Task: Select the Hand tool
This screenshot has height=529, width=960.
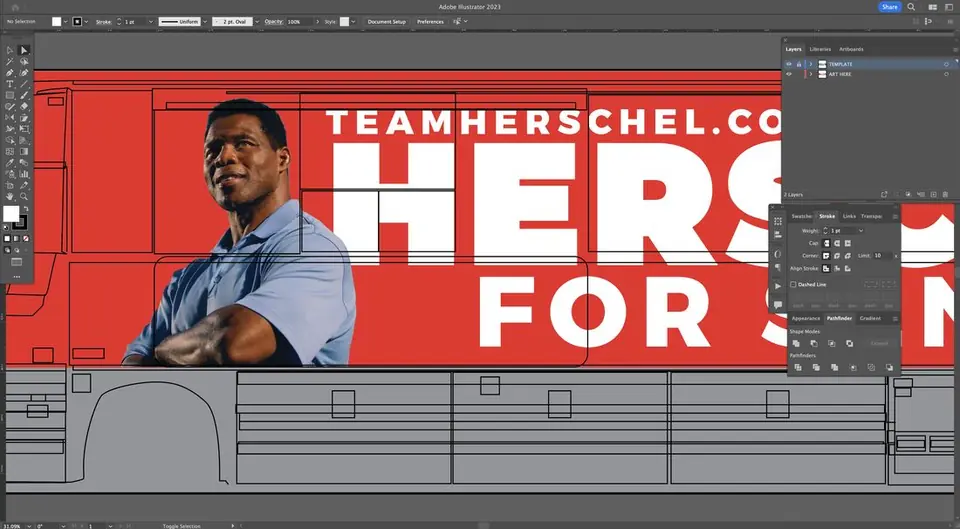Action: (10, 197)
